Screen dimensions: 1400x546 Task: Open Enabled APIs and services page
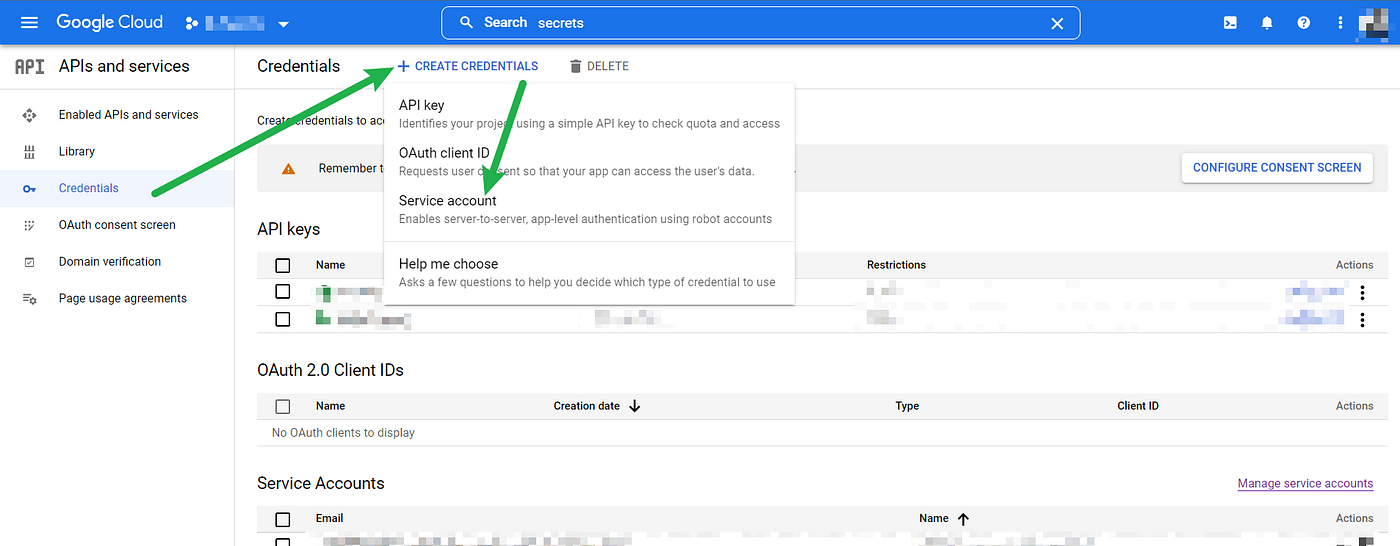(x=128, y=115)
